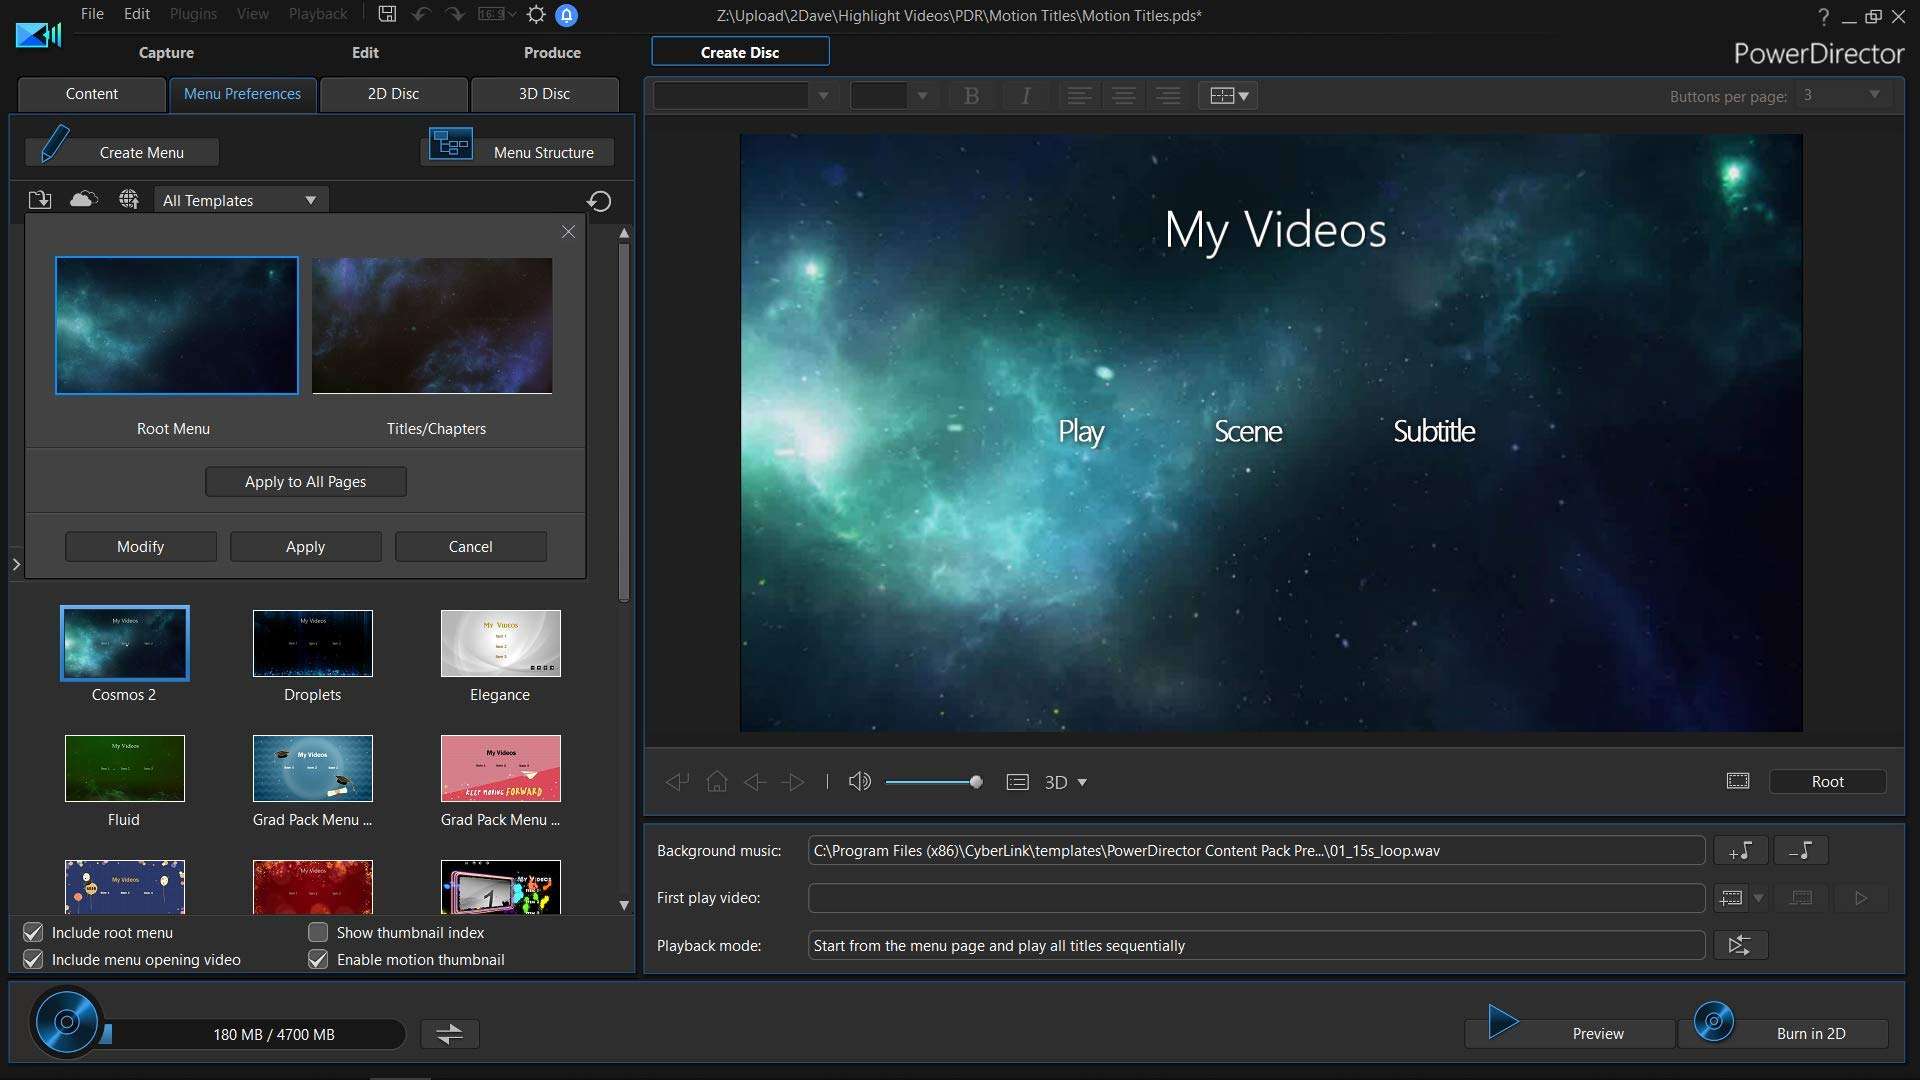Switch to the 2D Disc tab
The image size is (1920, 1080).
point(393,93)
